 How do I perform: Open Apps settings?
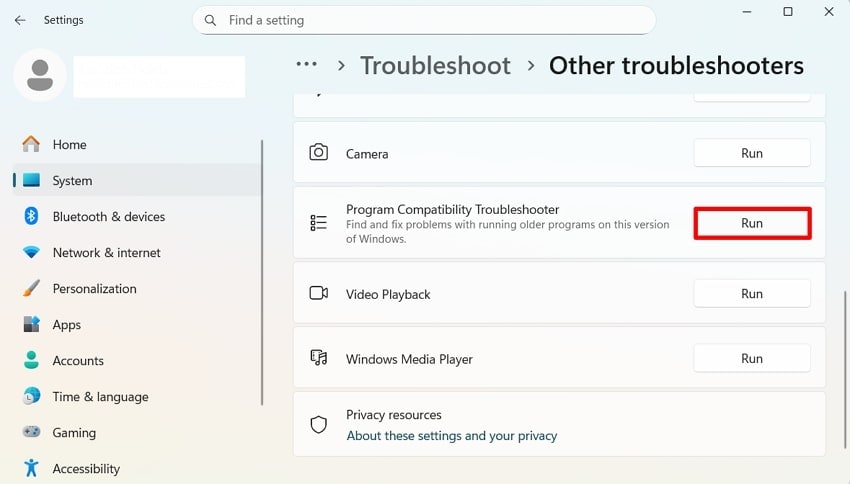[137, 325]
